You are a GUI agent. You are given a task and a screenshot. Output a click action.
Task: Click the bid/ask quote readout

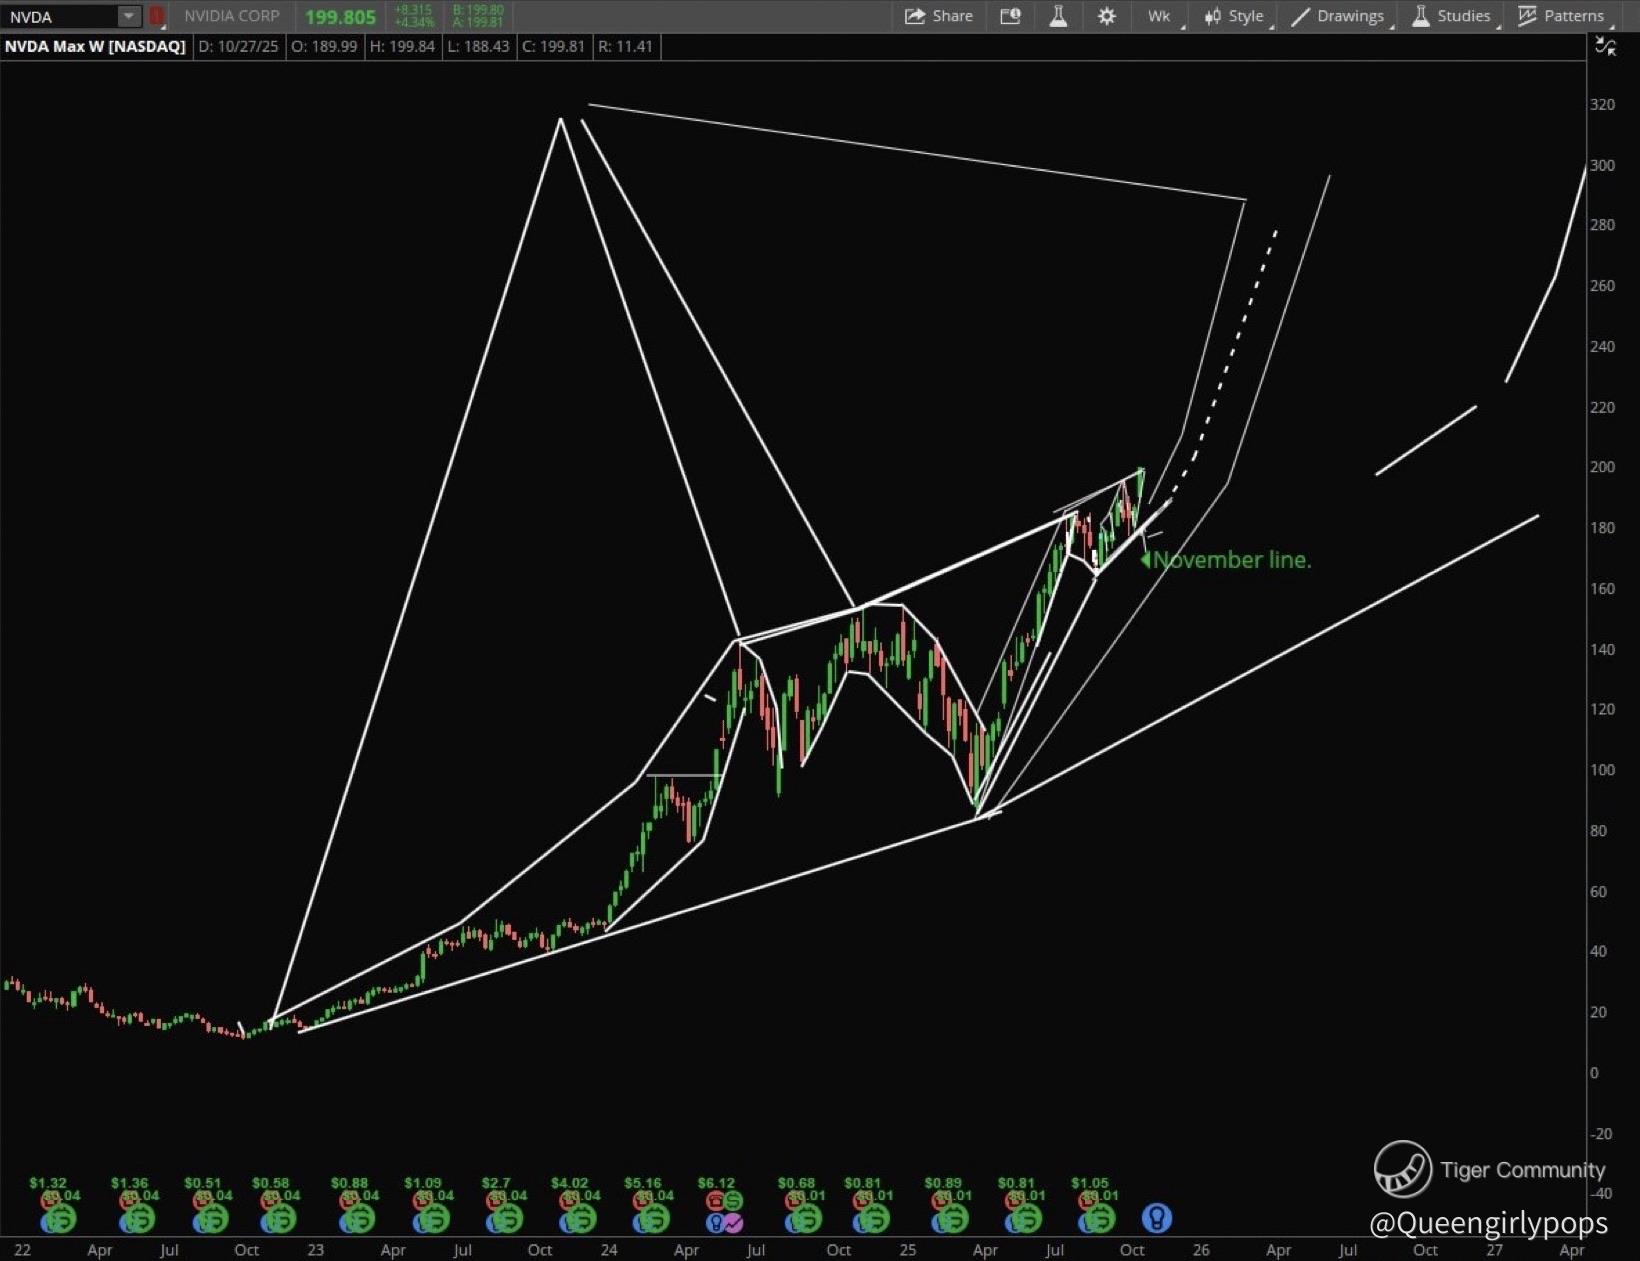point(478,16)
